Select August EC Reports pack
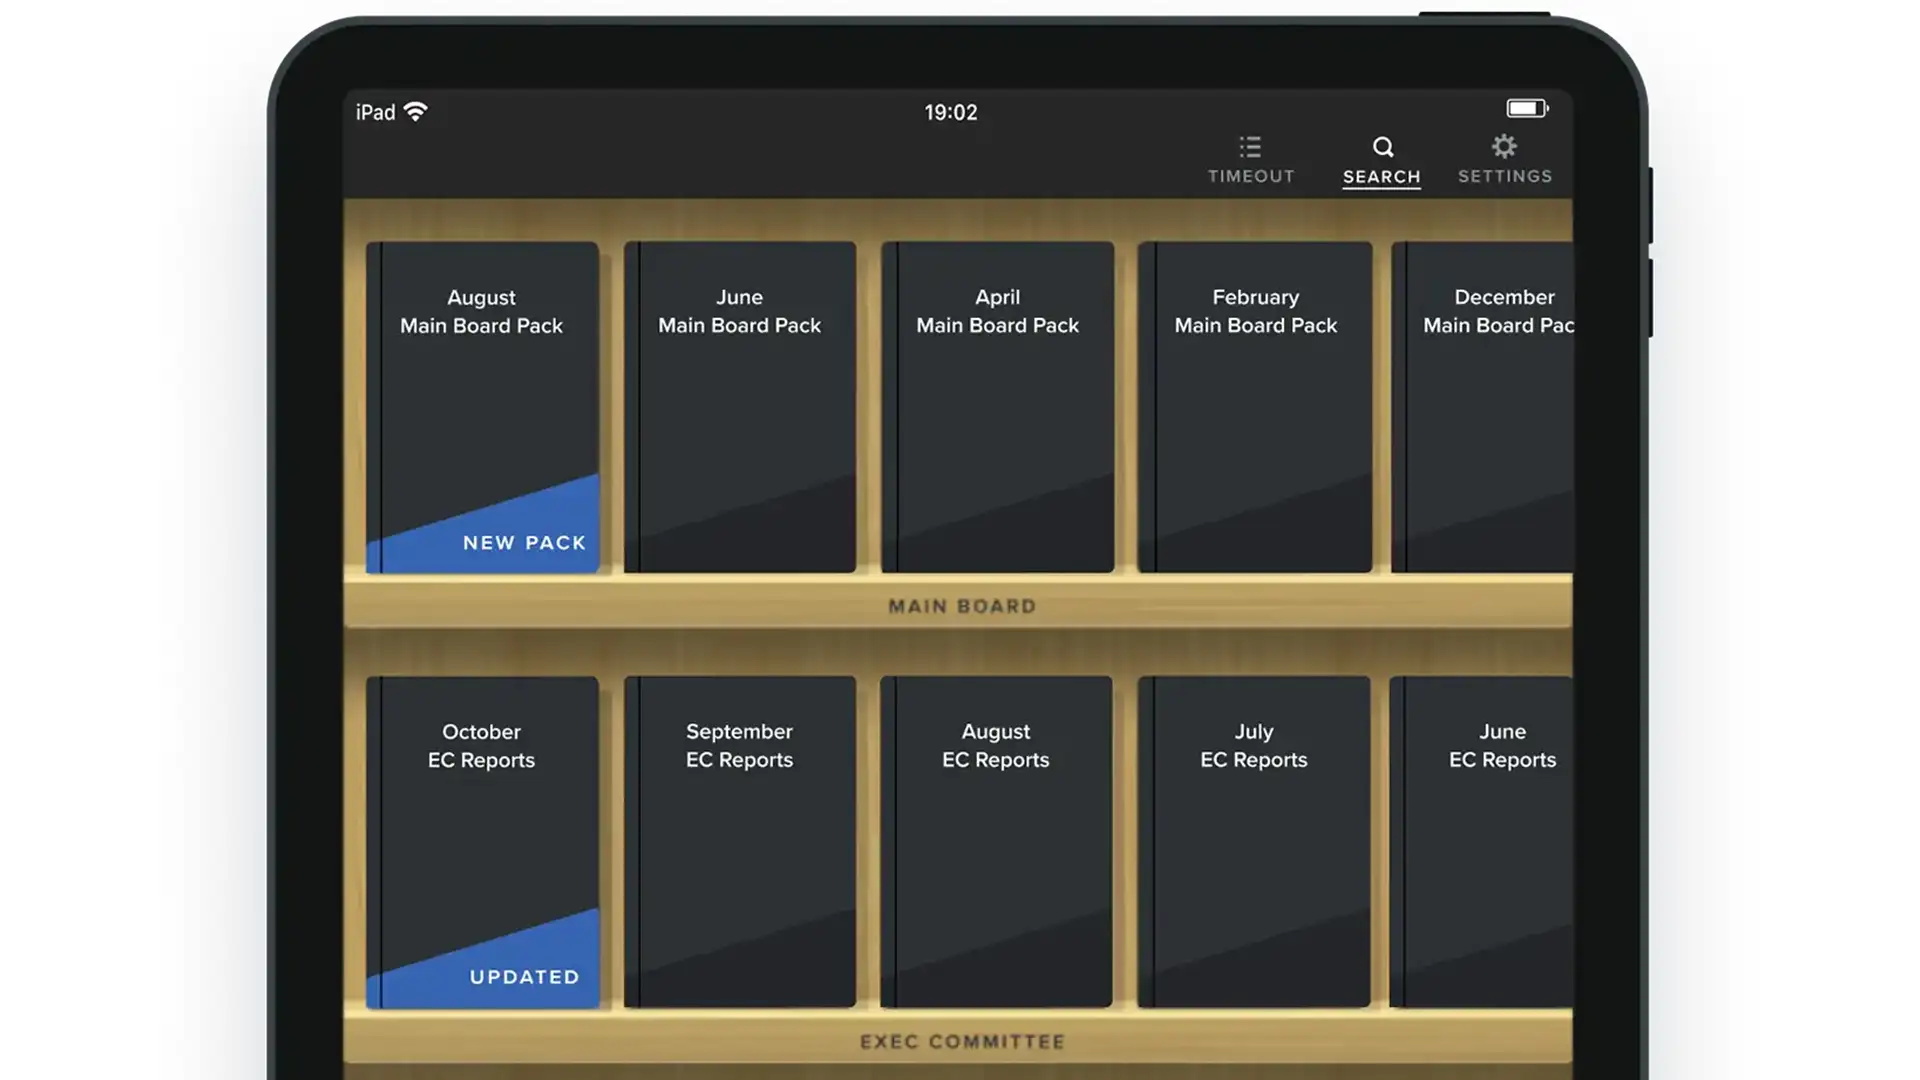Screen dimensions: 1920x1080 (x=996, y=841)
